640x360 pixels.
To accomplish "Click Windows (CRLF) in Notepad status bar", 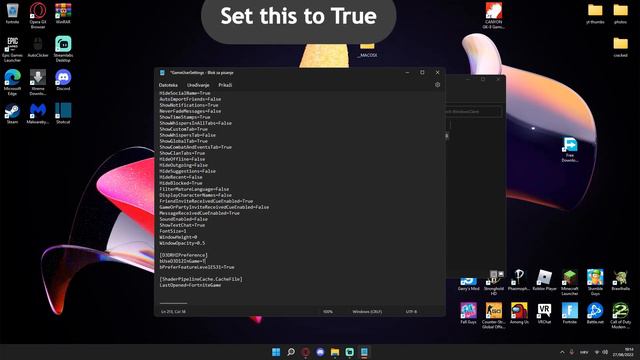I will coord(367,311).
